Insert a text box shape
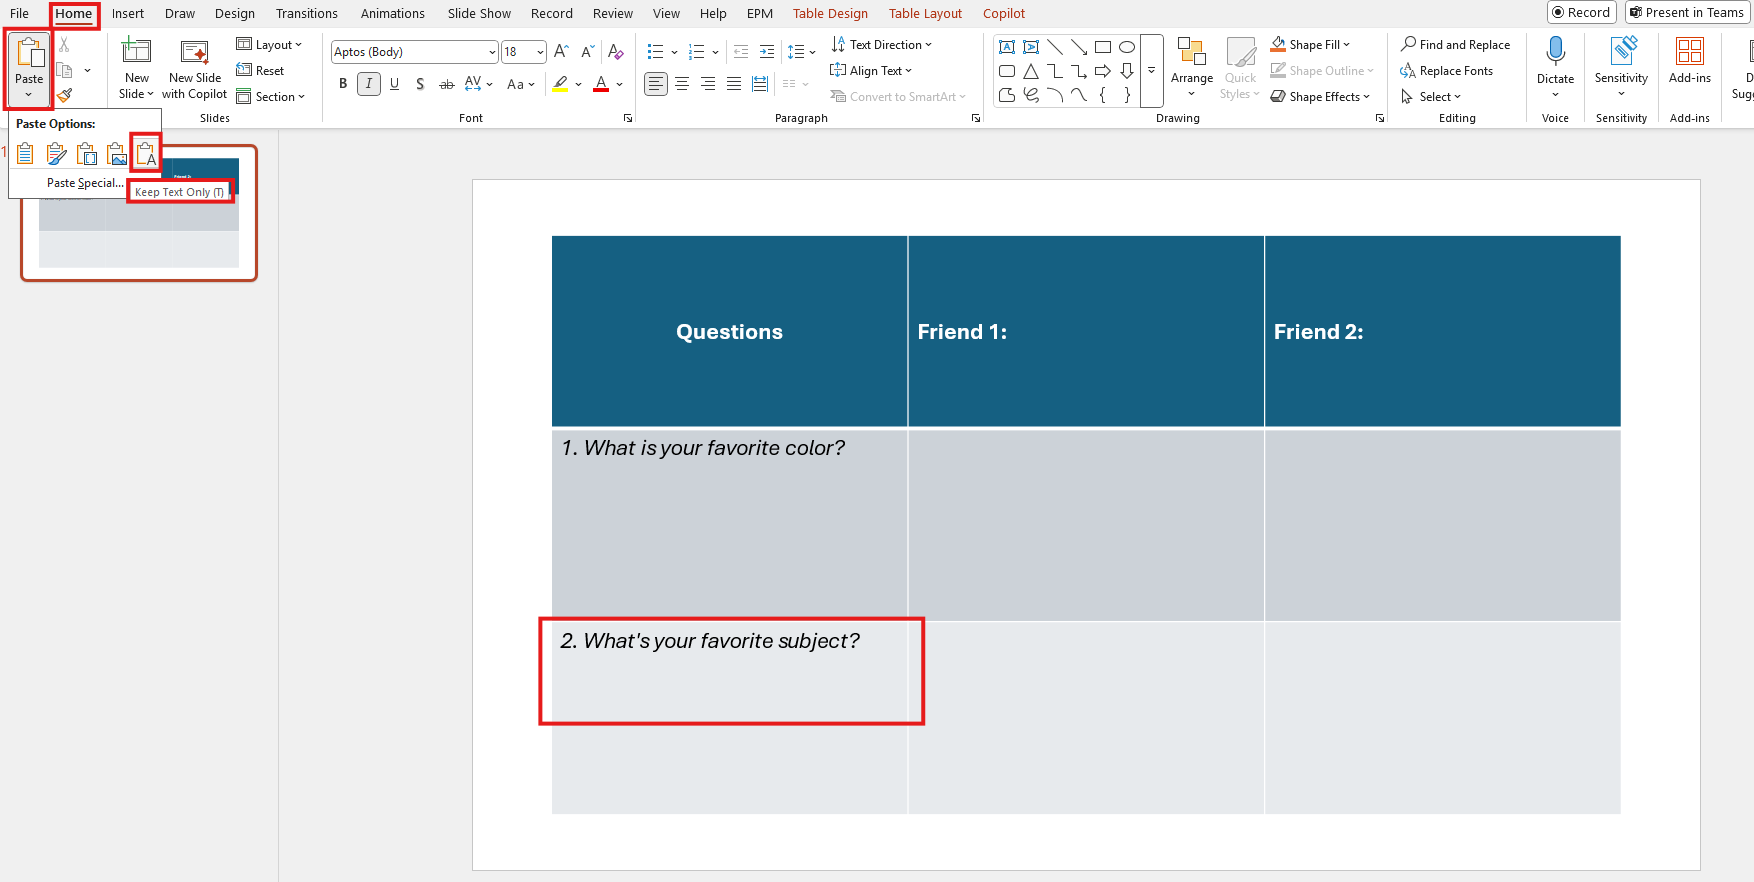This screenshot has width=1754, height=882. pos(1007,47)
